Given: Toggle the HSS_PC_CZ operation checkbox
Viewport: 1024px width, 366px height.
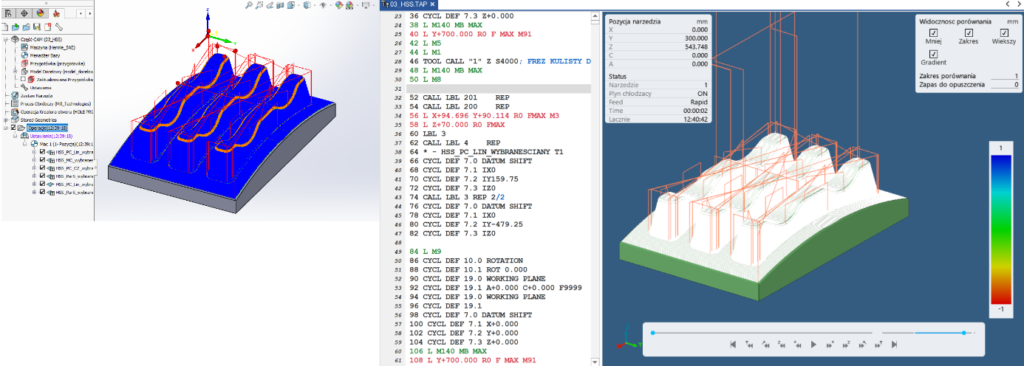Looking at the screenshot, I should pyautogui.click(x=43, y=168).
